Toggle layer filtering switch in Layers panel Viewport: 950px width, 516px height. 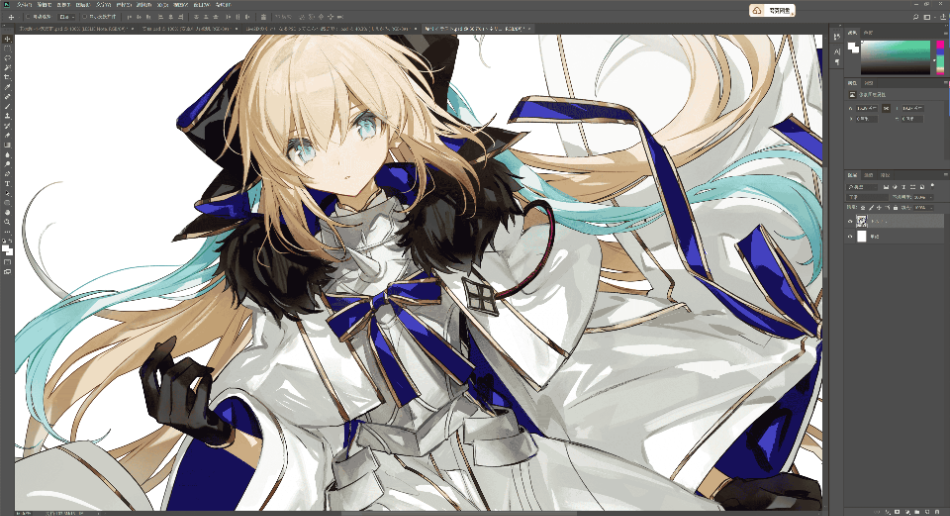(x=932, y=186)
